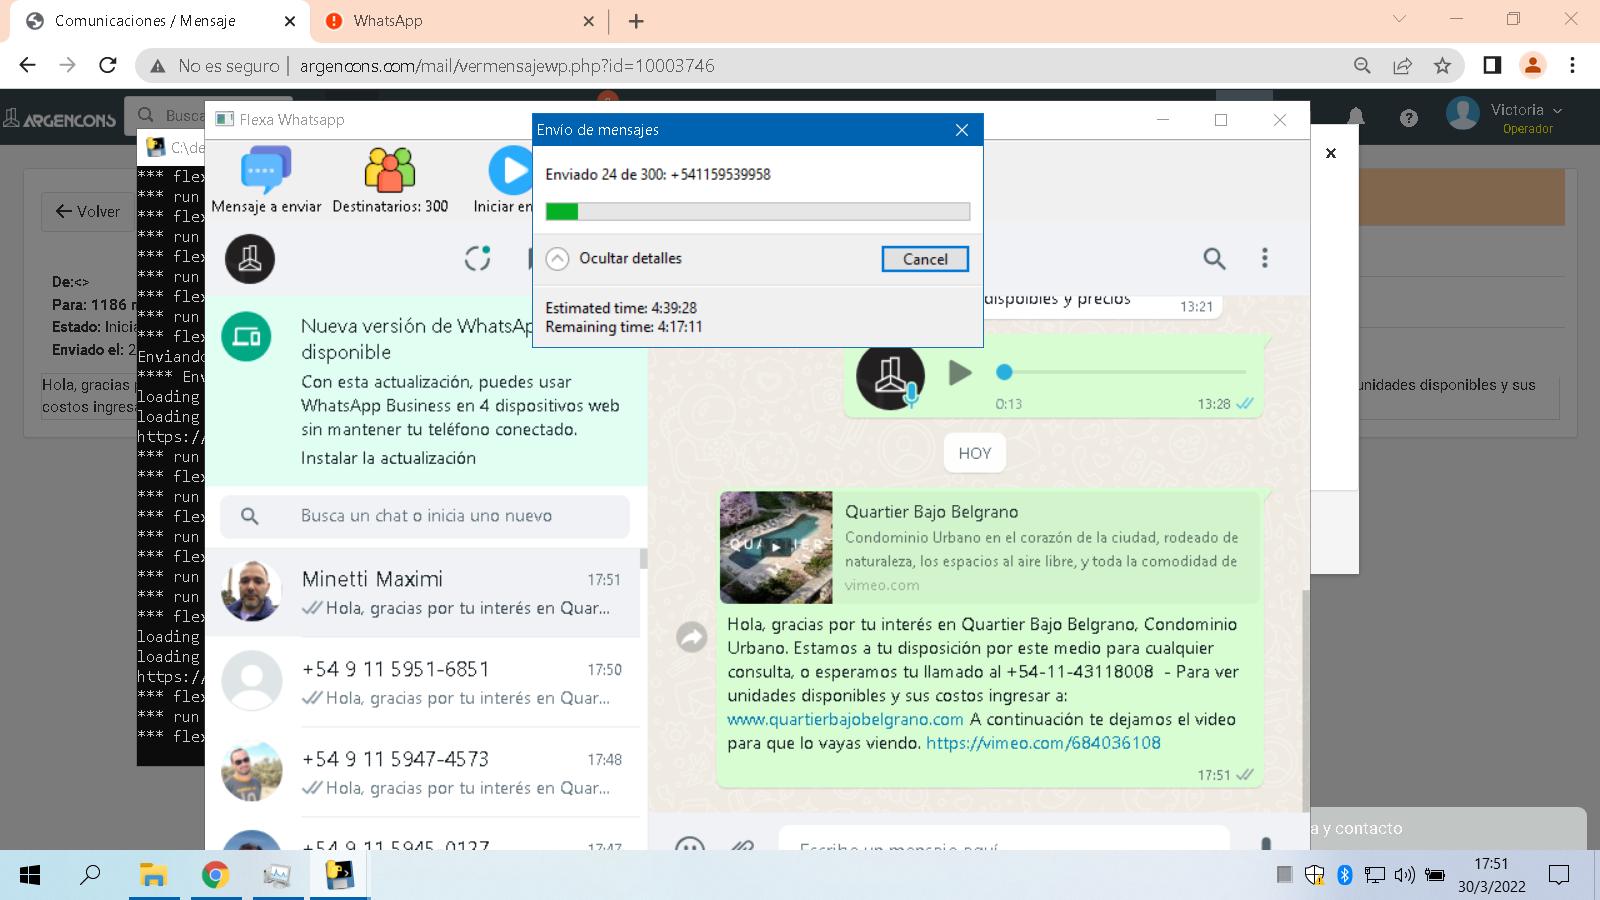Open volume control in system tray
The width and height of the screenshot is (1600, 900).
[1404, 876]
